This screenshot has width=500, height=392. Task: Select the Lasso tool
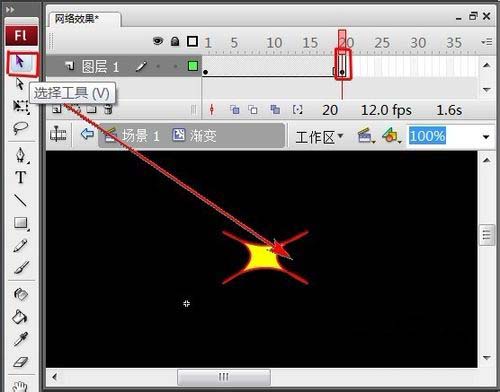[x=21, y=128]
